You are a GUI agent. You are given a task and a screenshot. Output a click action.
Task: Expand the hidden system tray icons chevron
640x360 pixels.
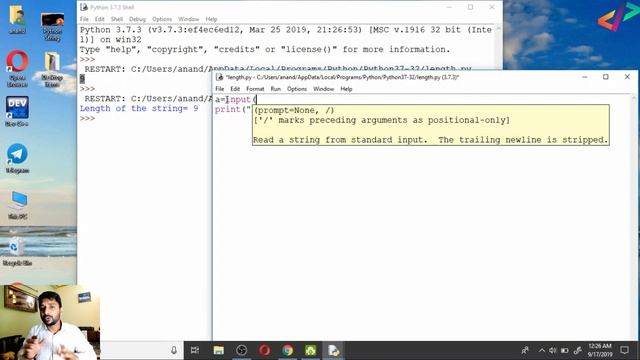point(542,350)
